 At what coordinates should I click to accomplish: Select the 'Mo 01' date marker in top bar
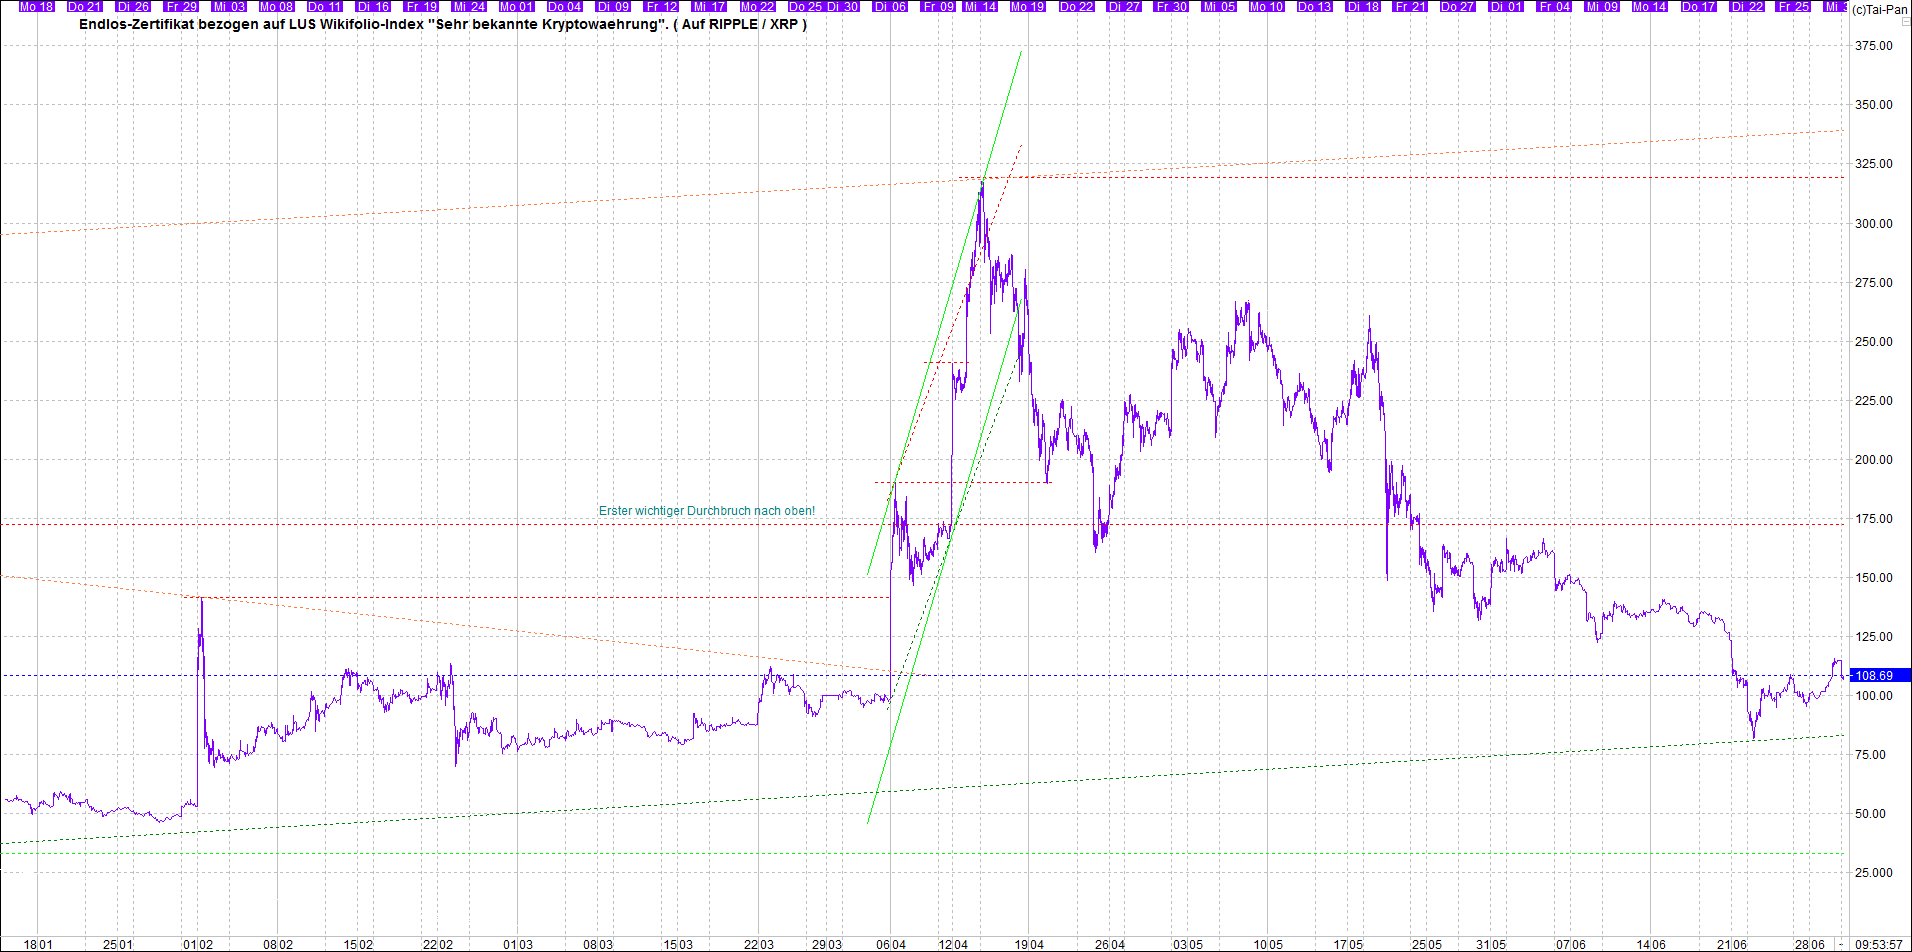click(517, 6)
